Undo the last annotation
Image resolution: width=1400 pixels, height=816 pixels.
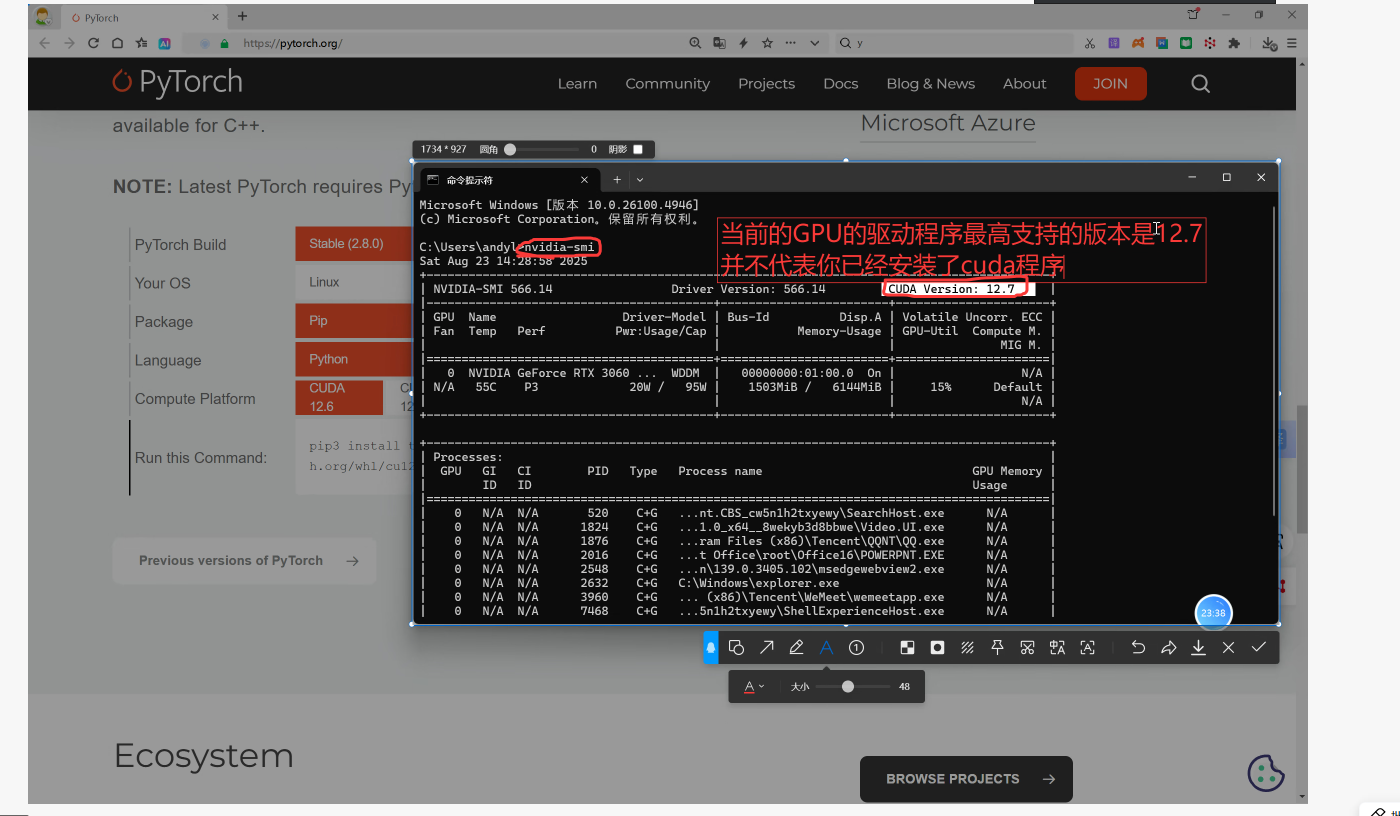pos(1138,647)
